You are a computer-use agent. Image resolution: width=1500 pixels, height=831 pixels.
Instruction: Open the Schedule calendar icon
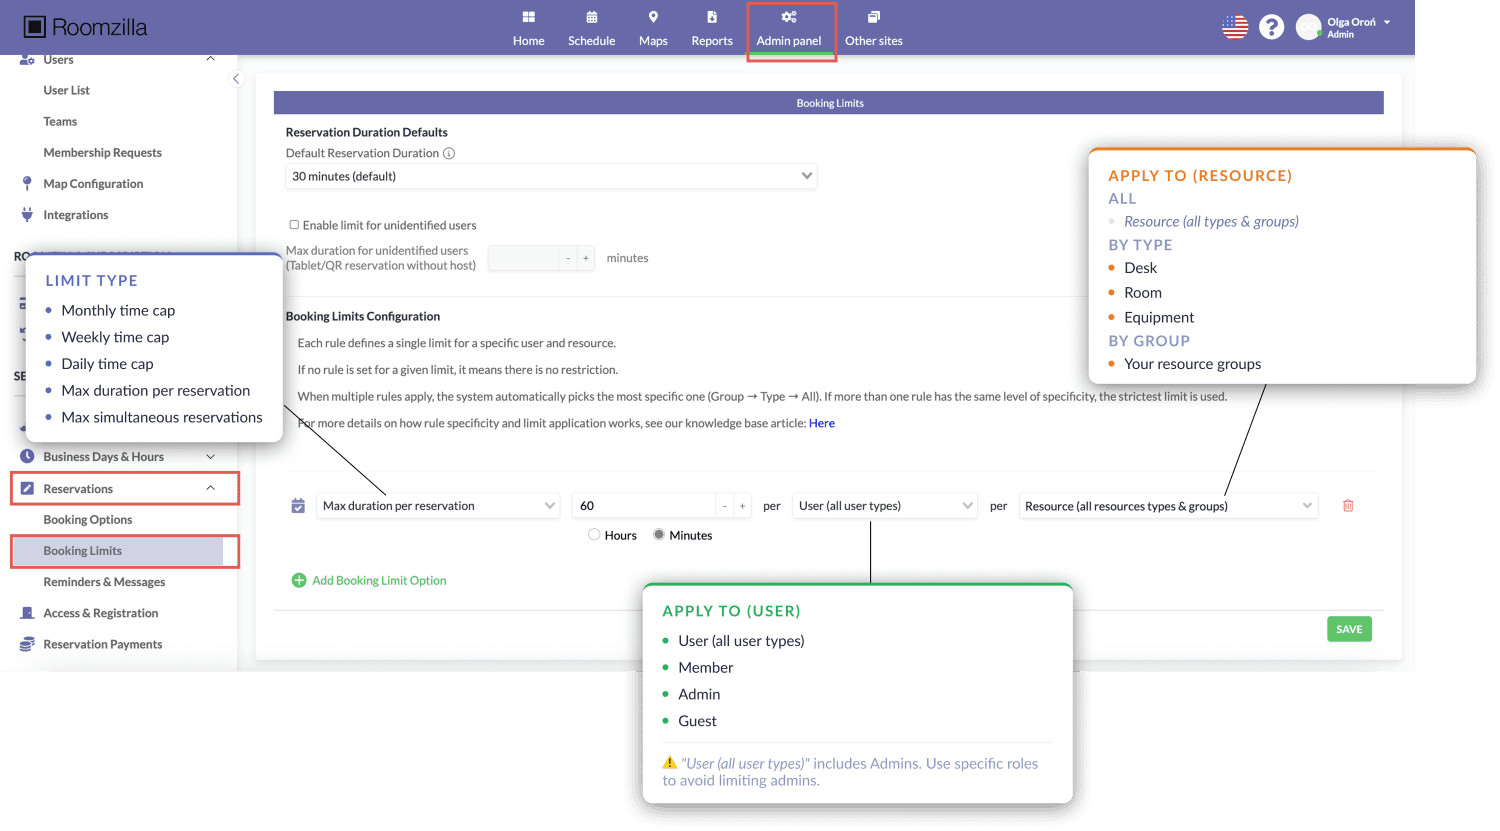coord(591,17)
